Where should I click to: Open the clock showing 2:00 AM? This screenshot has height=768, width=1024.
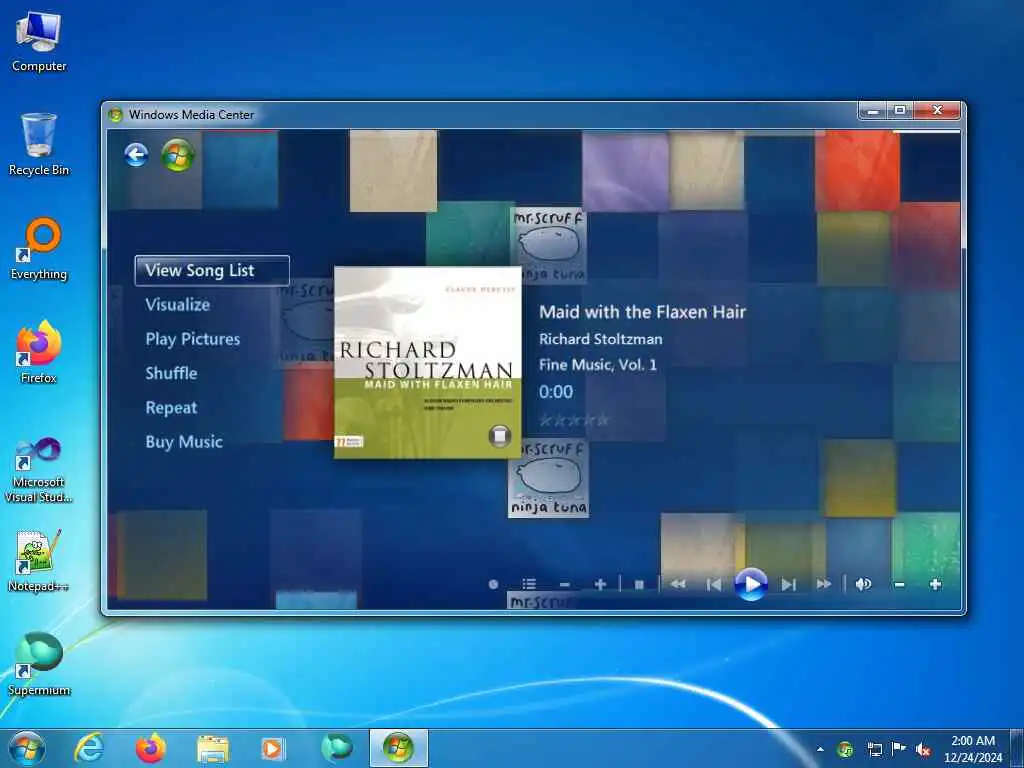973,749
